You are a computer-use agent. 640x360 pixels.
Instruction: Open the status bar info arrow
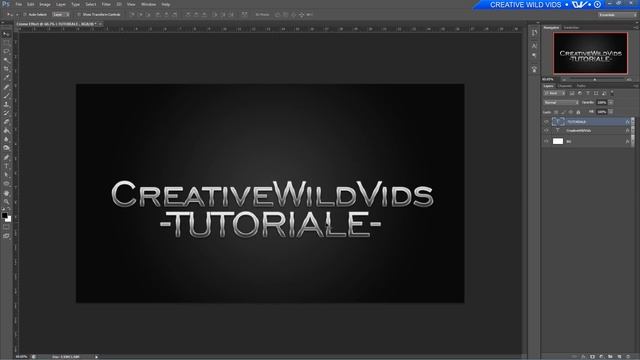[x=97, y=357]
